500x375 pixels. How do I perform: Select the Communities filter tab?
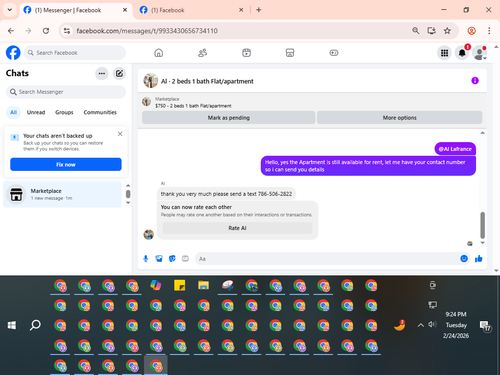click(100, 112)
